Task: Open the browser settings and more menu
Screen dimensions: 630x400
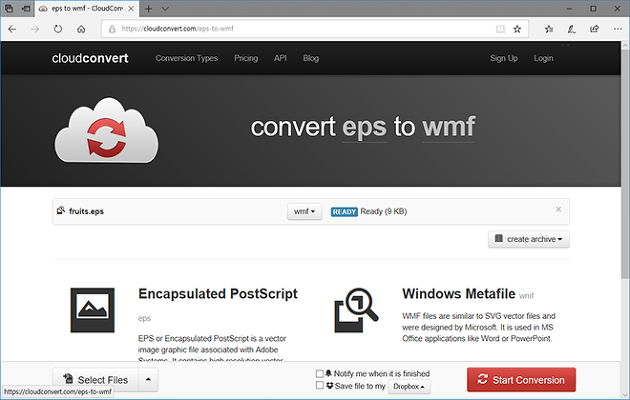Action: 618,29
